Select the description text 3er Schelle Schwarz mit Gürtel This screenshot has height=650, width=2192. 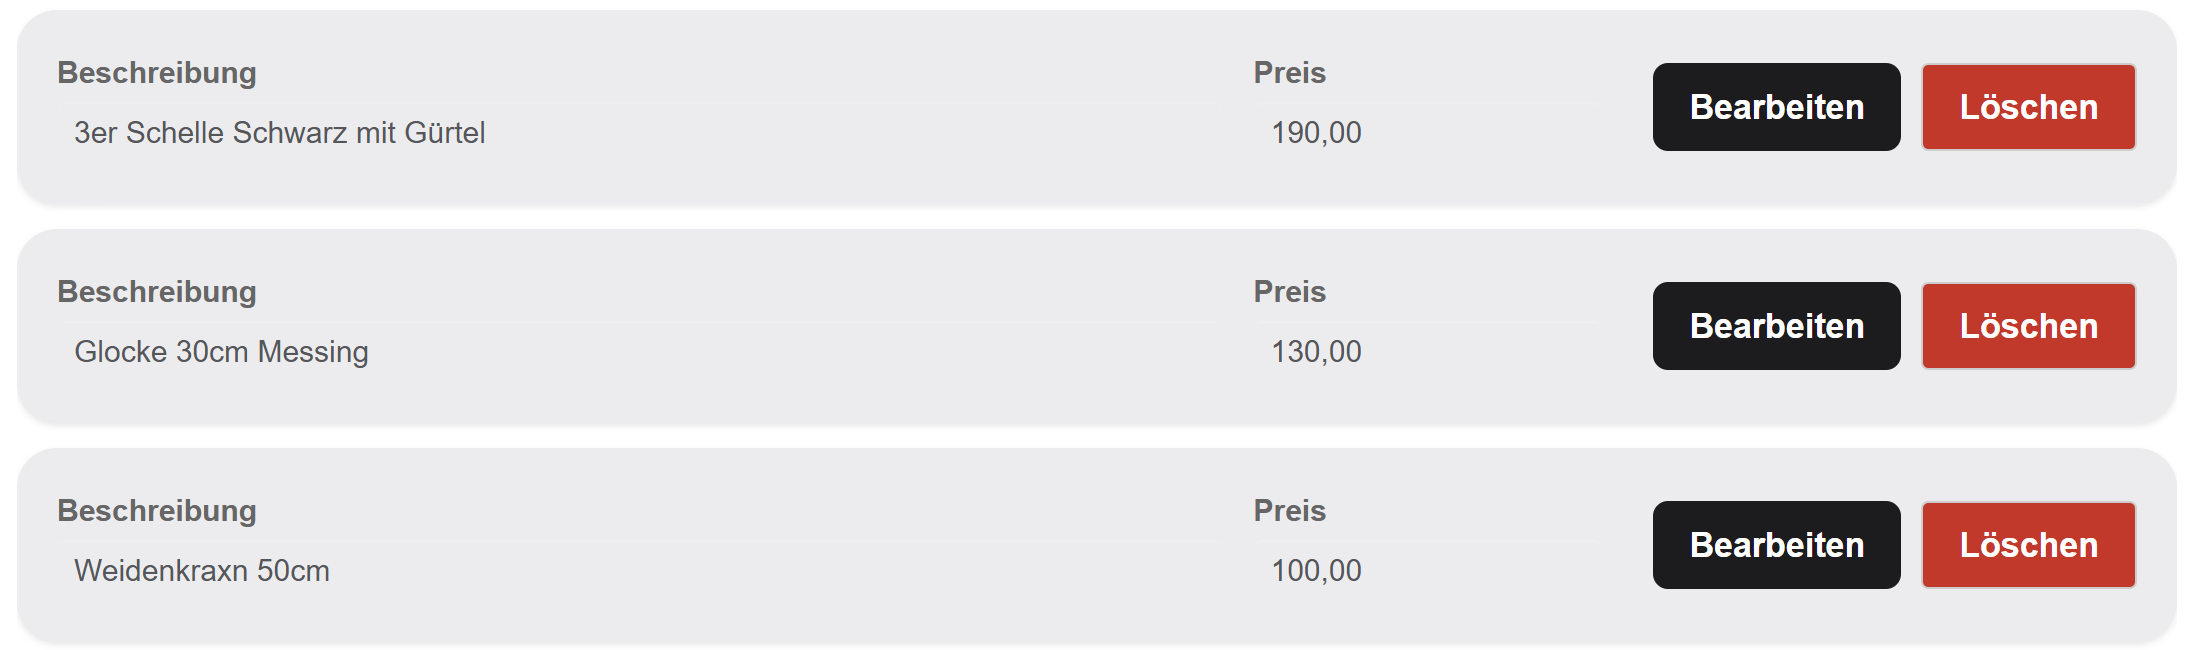coord(279,133)
